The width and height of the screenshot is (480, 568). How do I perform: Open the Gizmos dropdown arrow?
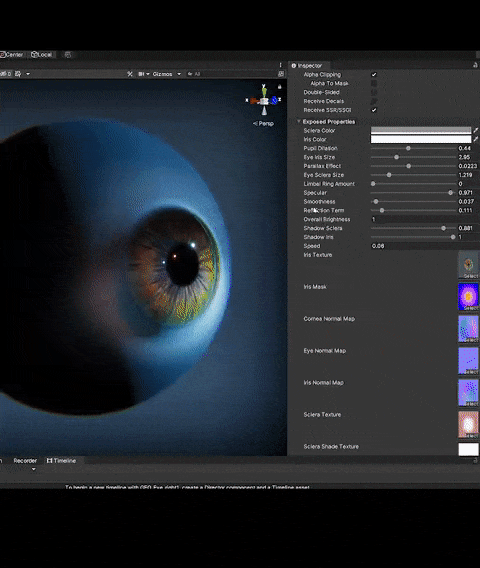[179, 74]
